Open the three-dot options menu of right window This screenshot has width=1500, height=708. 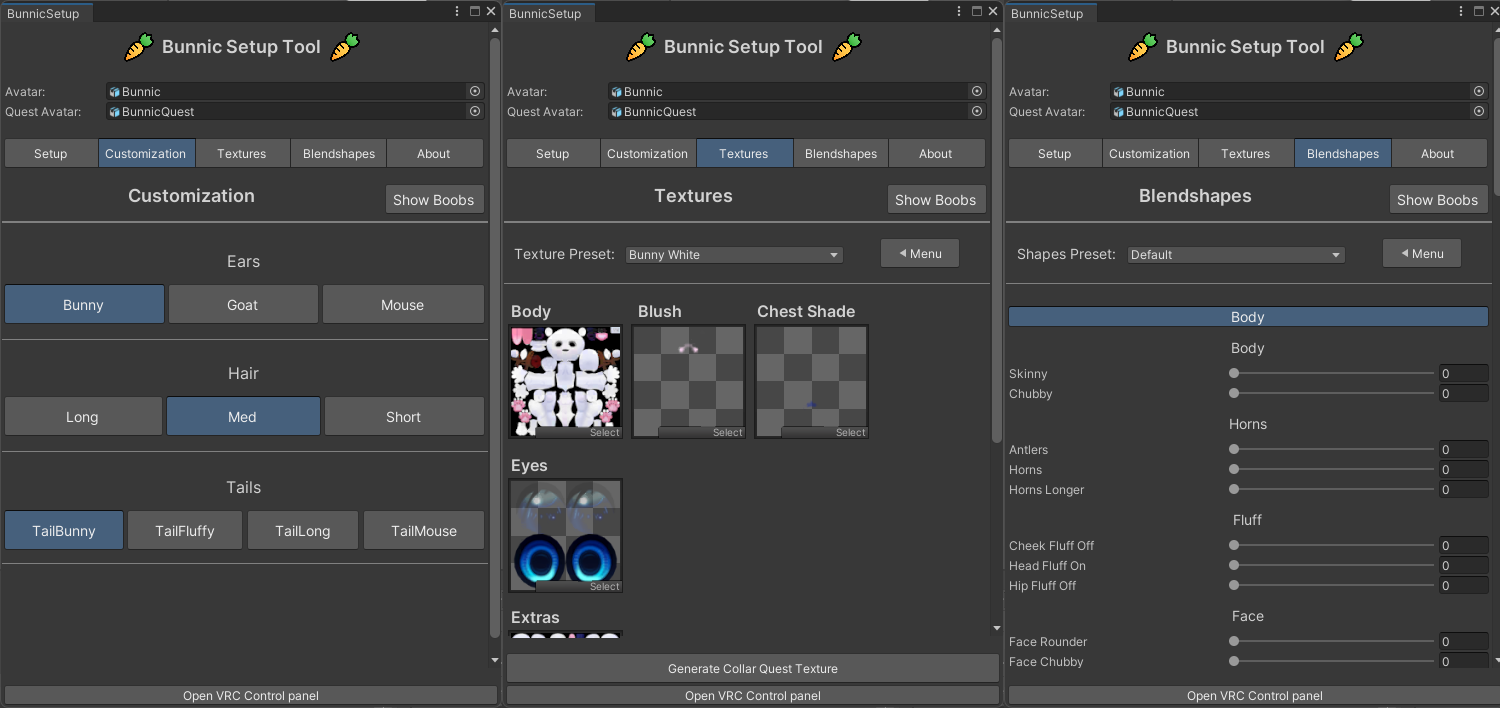point(1463,11)
